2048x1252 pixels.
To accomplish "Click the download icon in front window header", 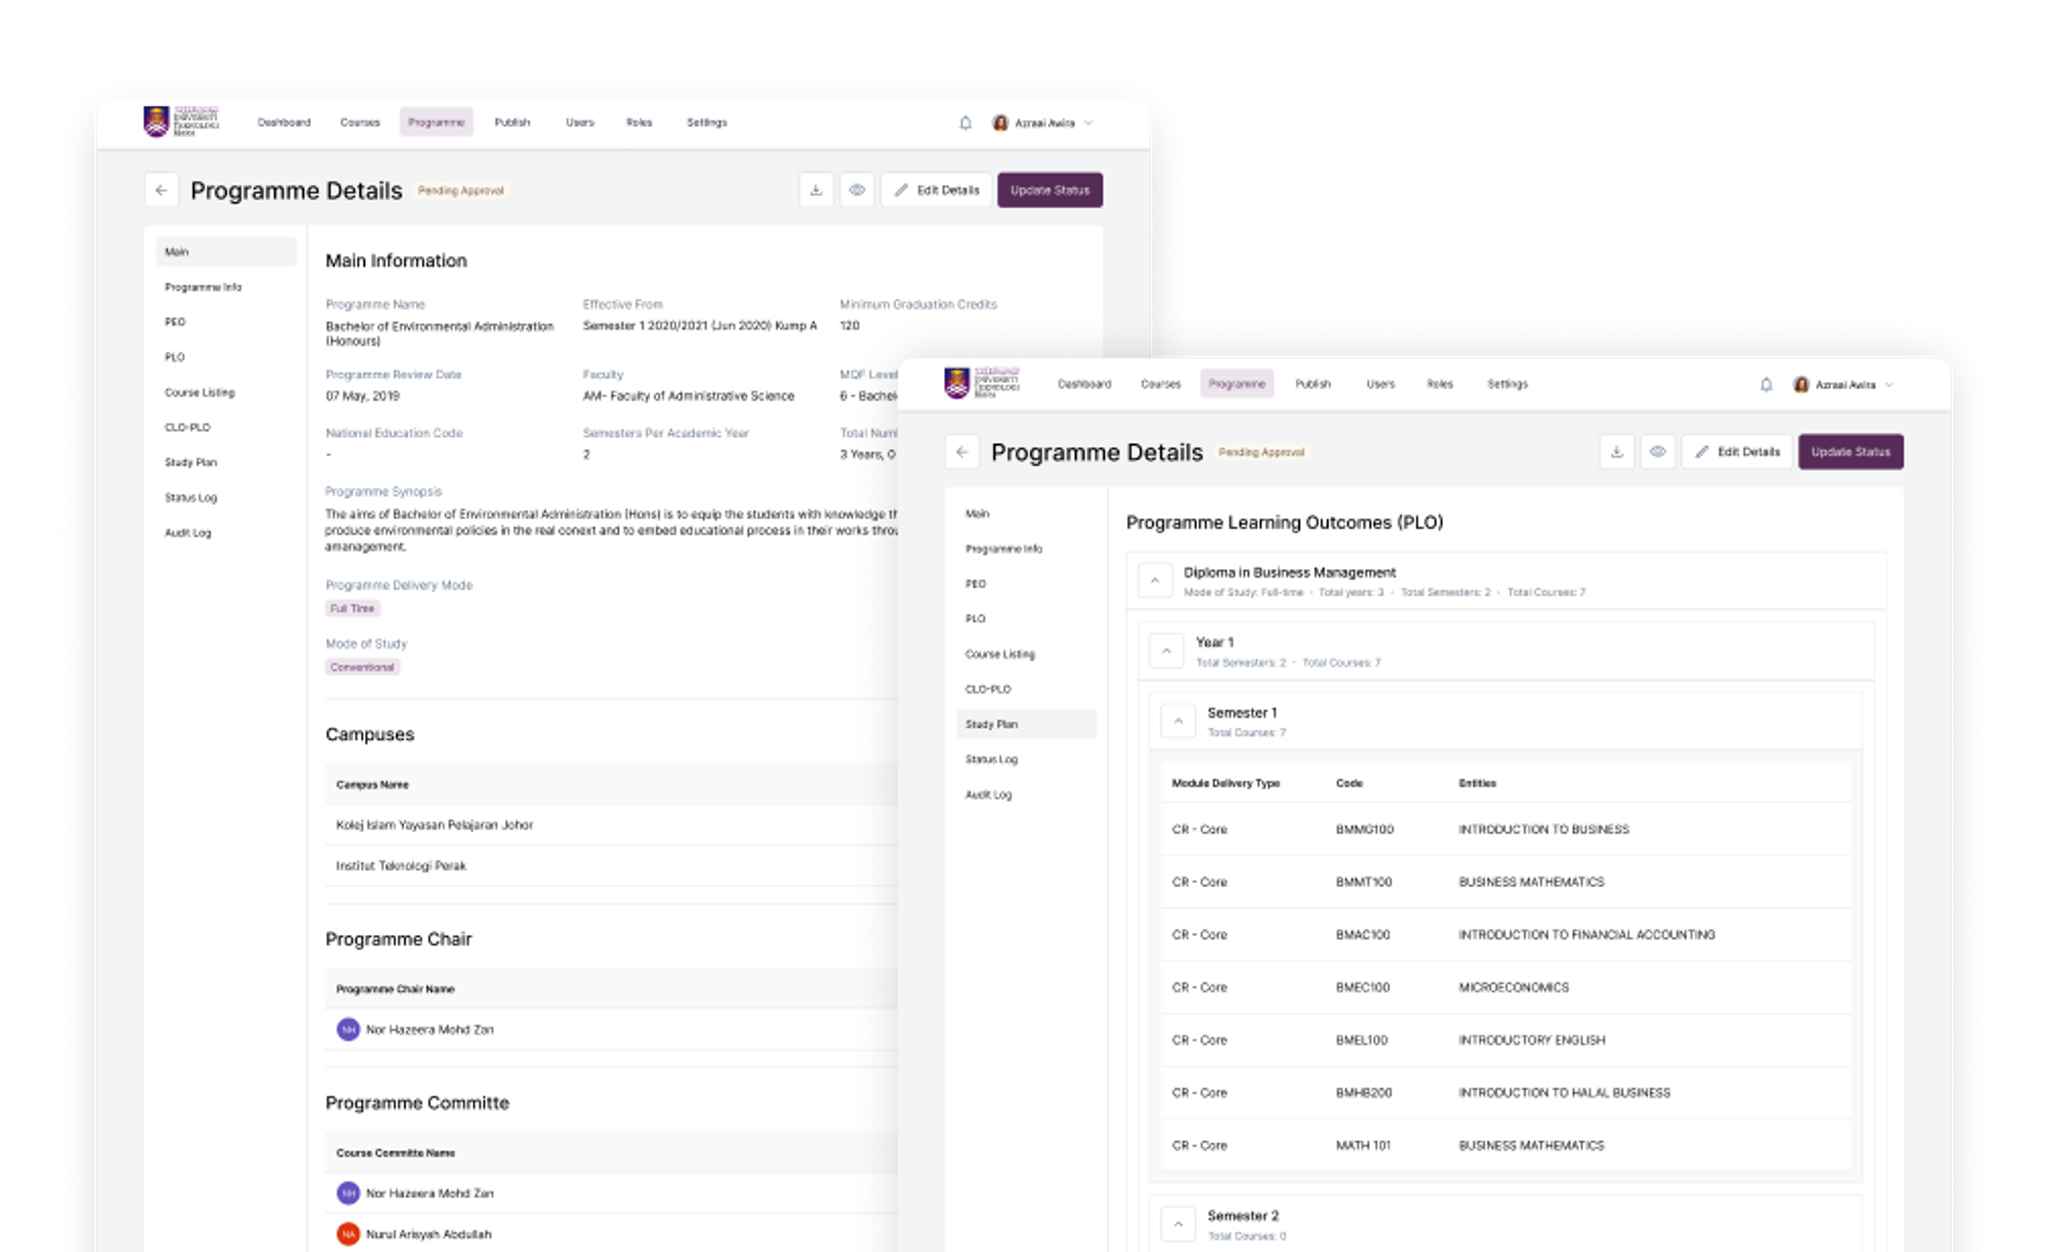I will 1617,452.
